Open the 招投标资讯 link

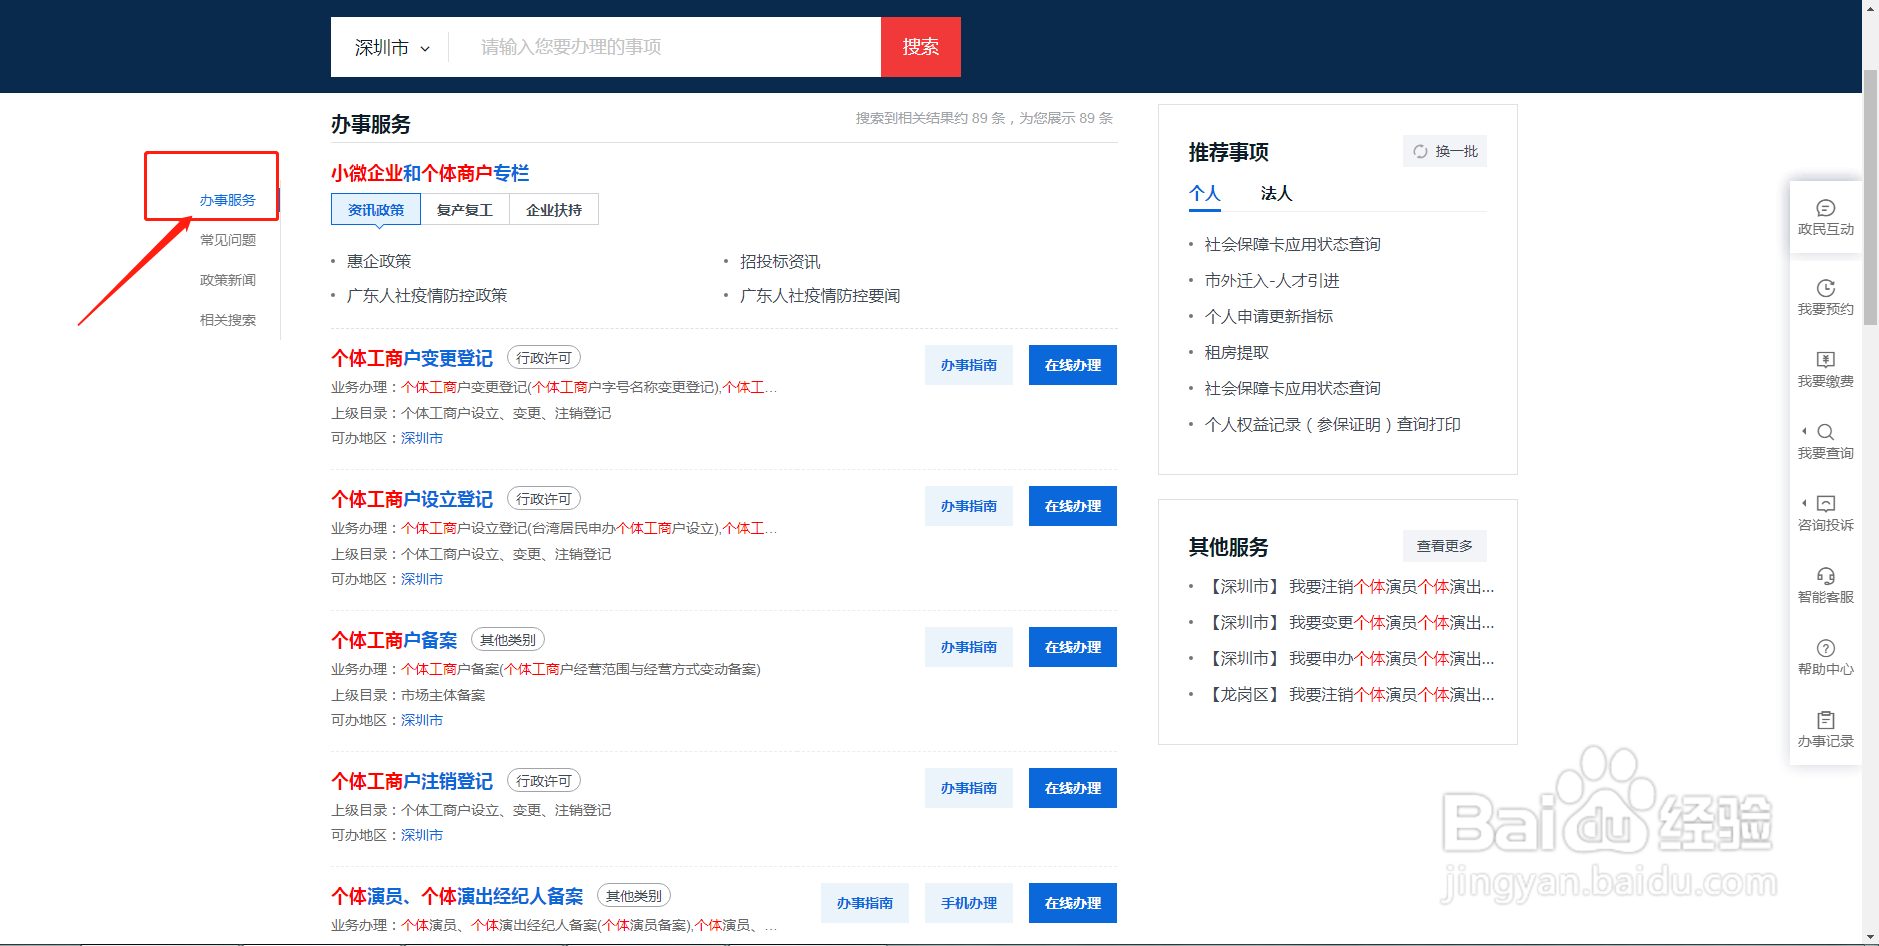tap(780, 261)
